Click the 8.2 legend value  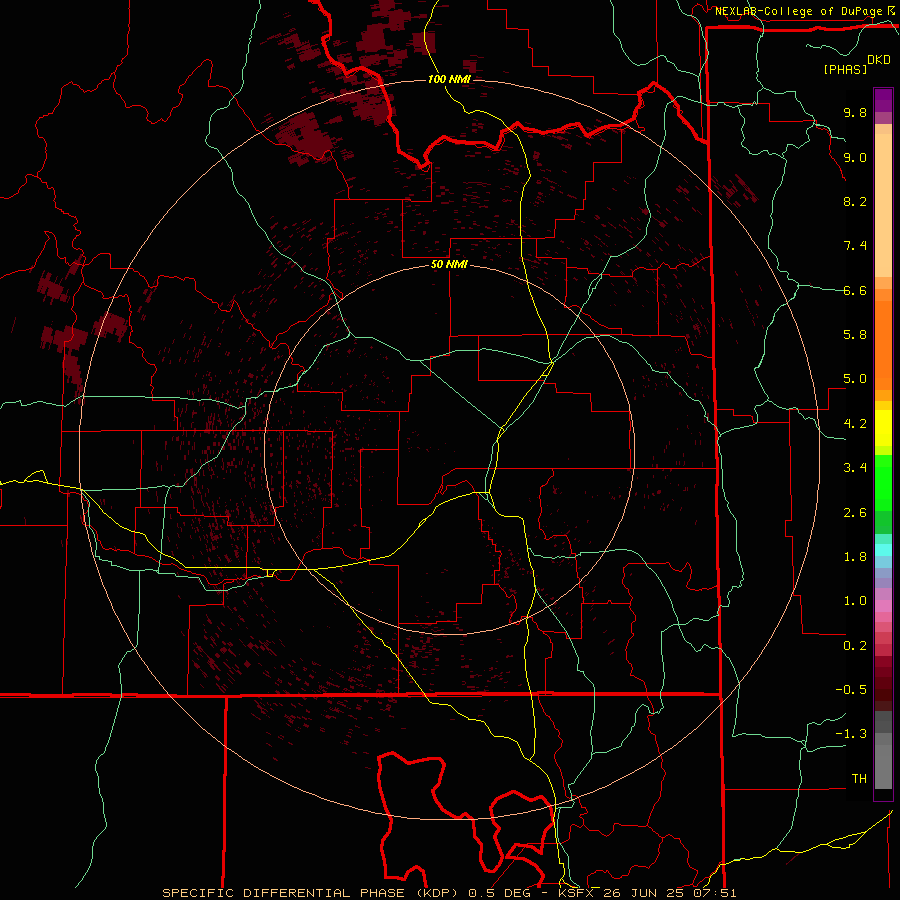(855, 201)
